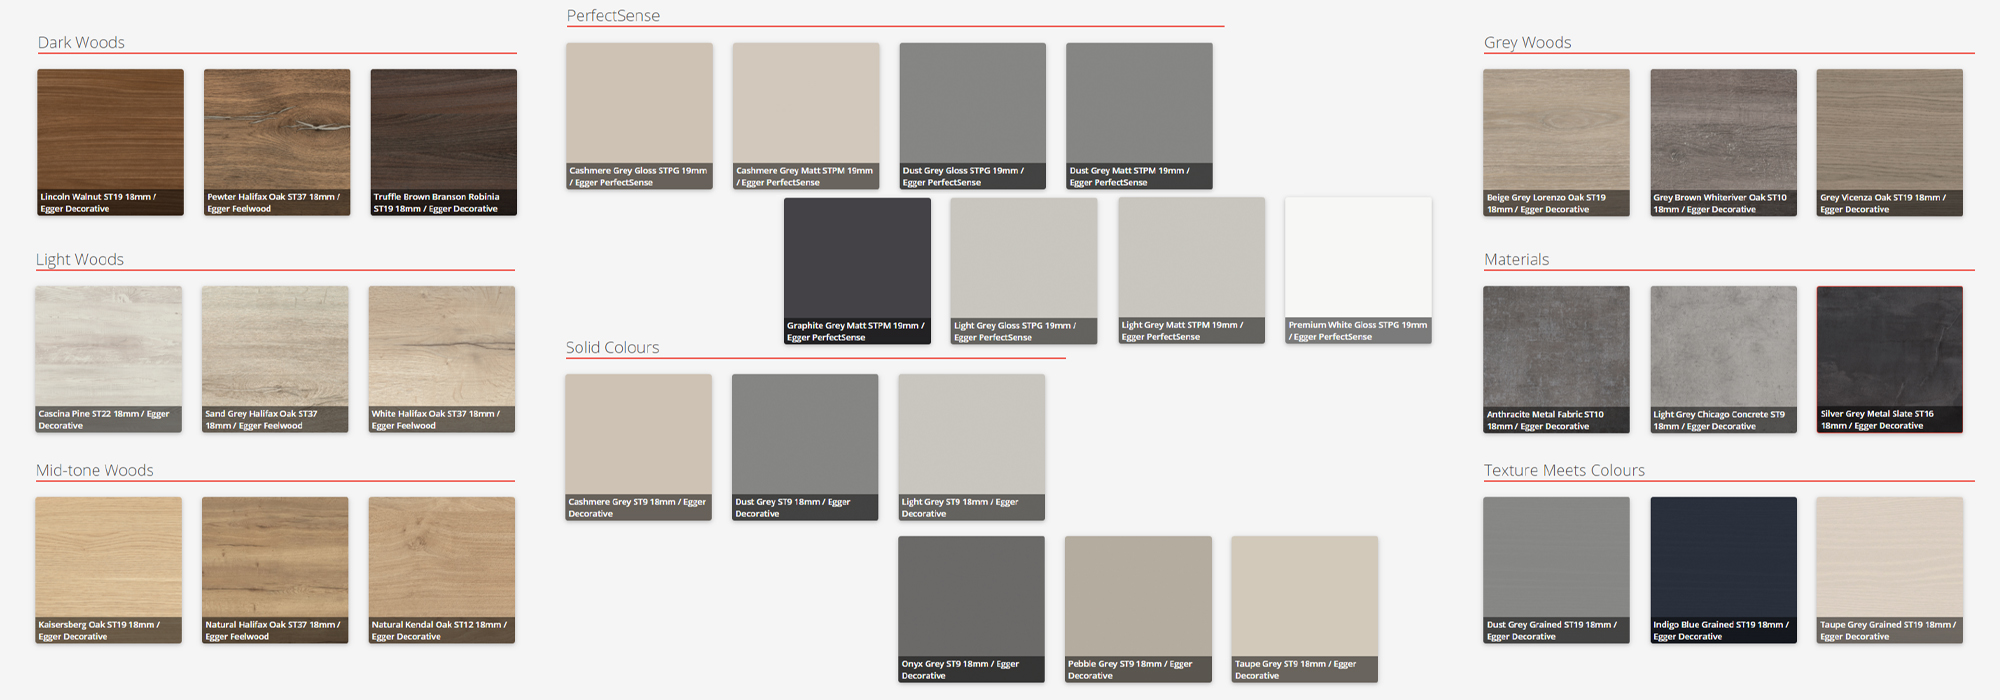The width and height of the screenshot is (2000, 700).
Task: Pick Silver Grey Metal Slate ST16
Action: pos(1890,360)
